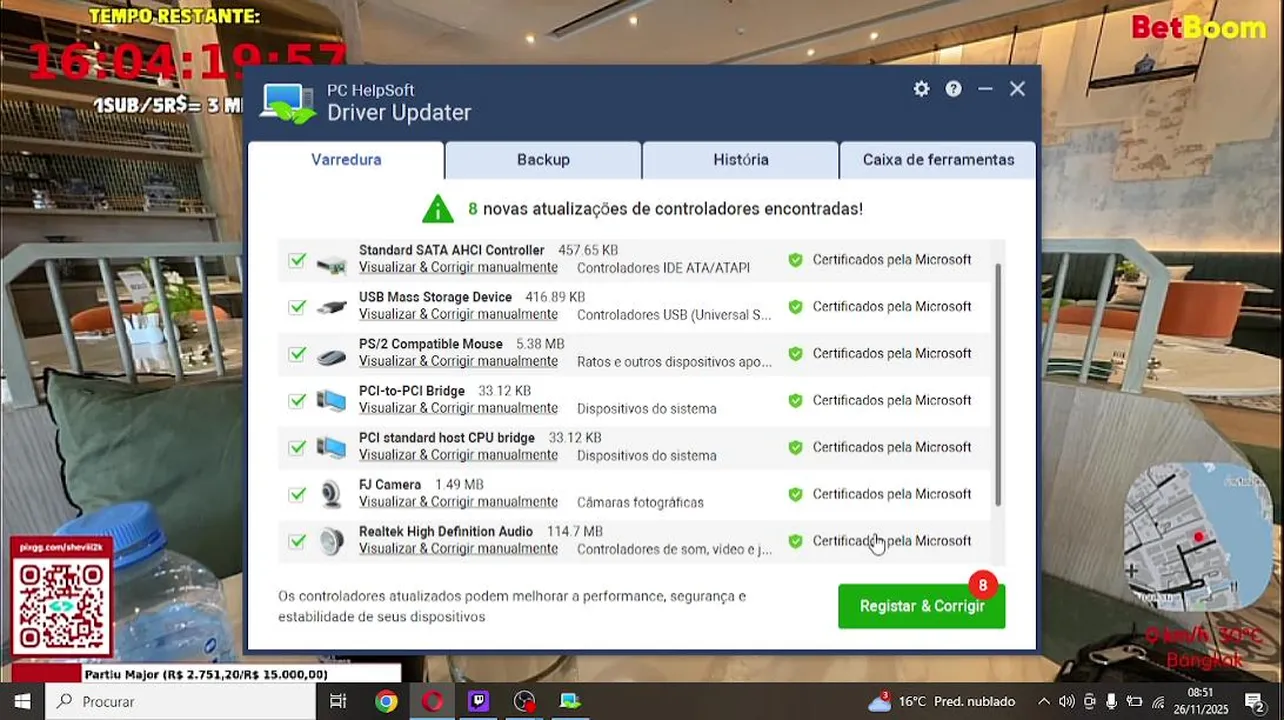Switch to the Backup tab
Screen dimensions: 1284x720
coord(543,160)
